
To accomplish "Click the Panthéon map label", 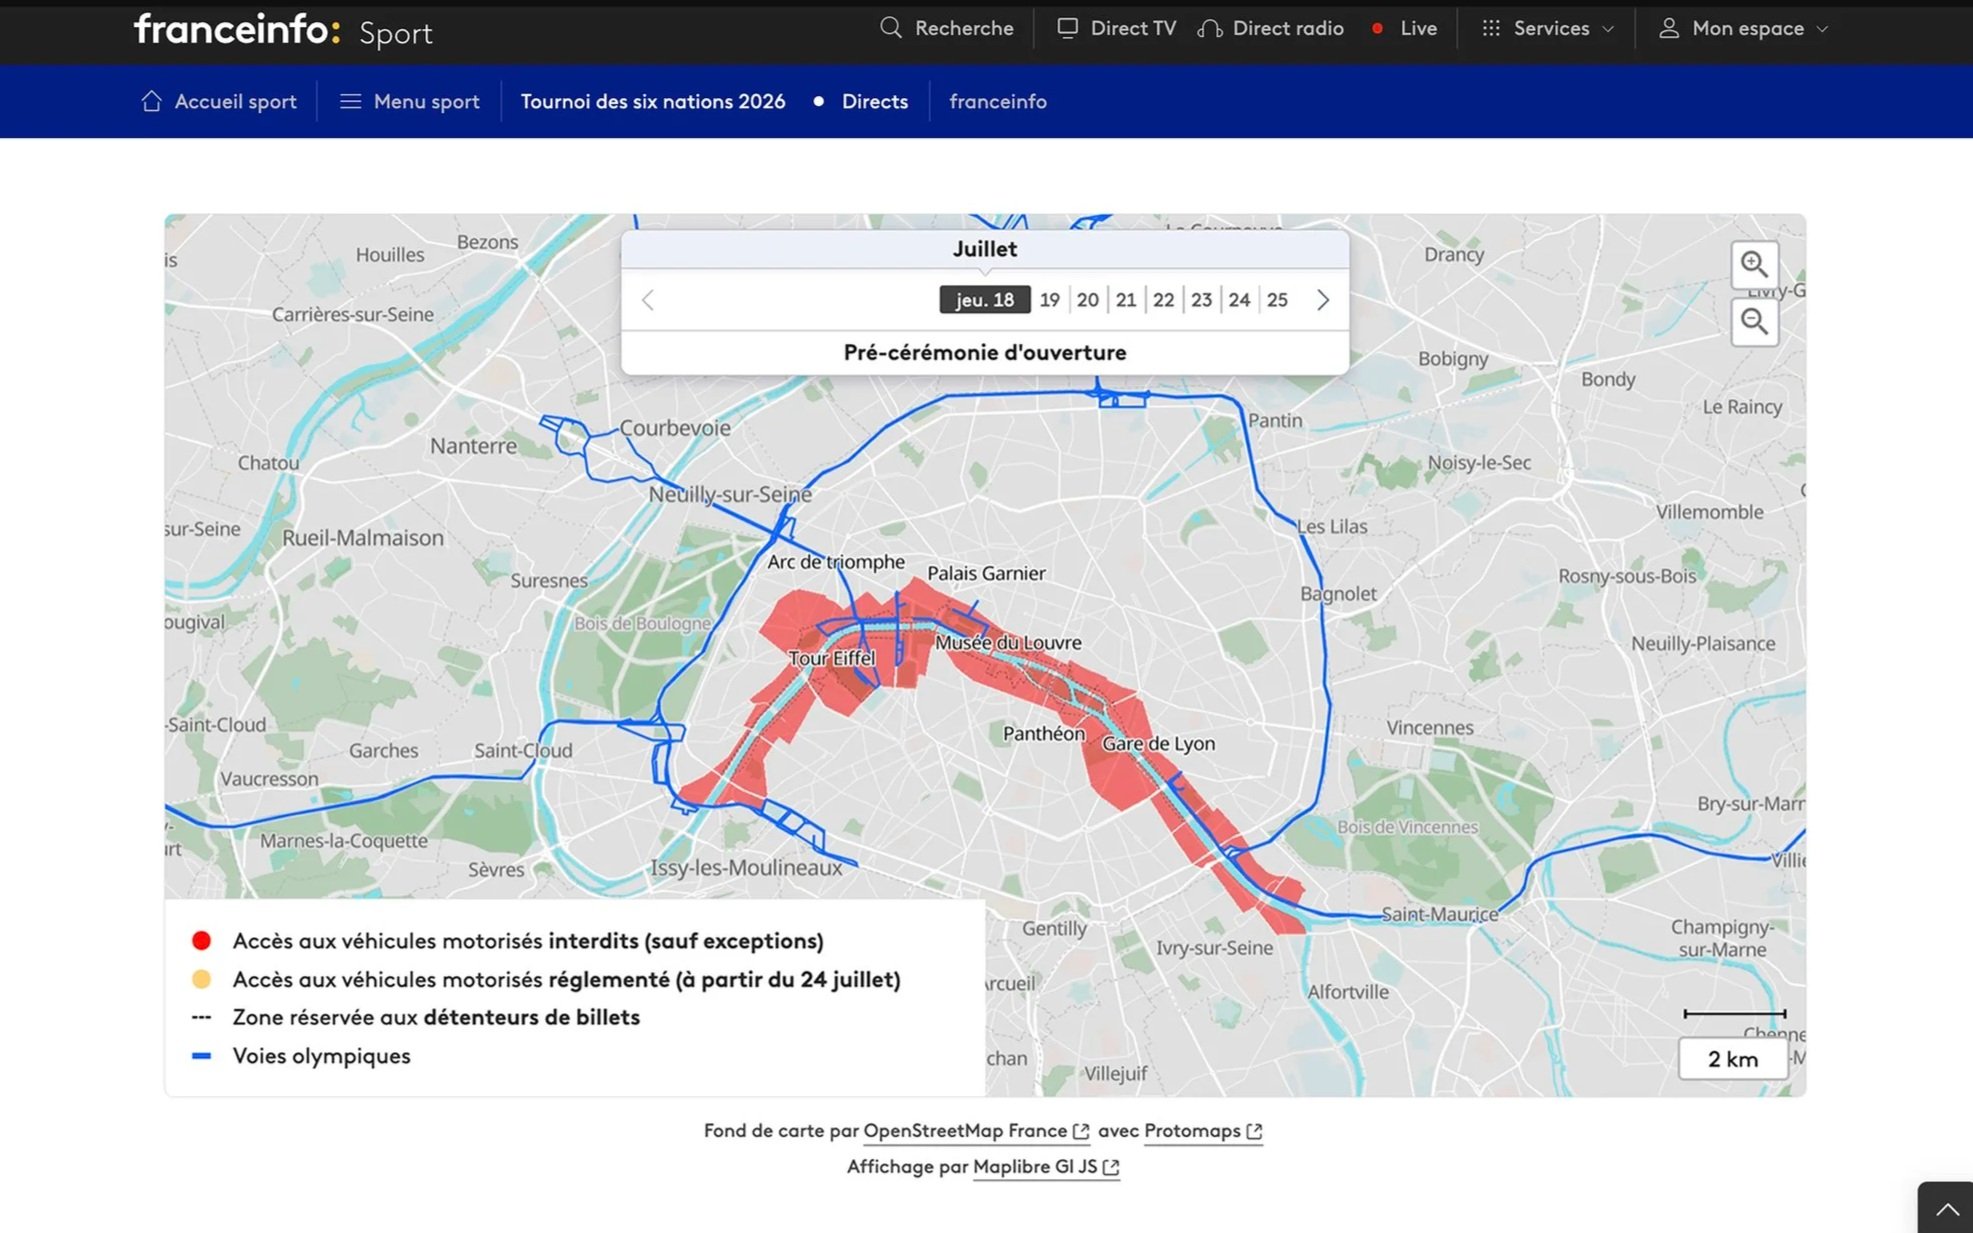I will [x=1044, y=734].
